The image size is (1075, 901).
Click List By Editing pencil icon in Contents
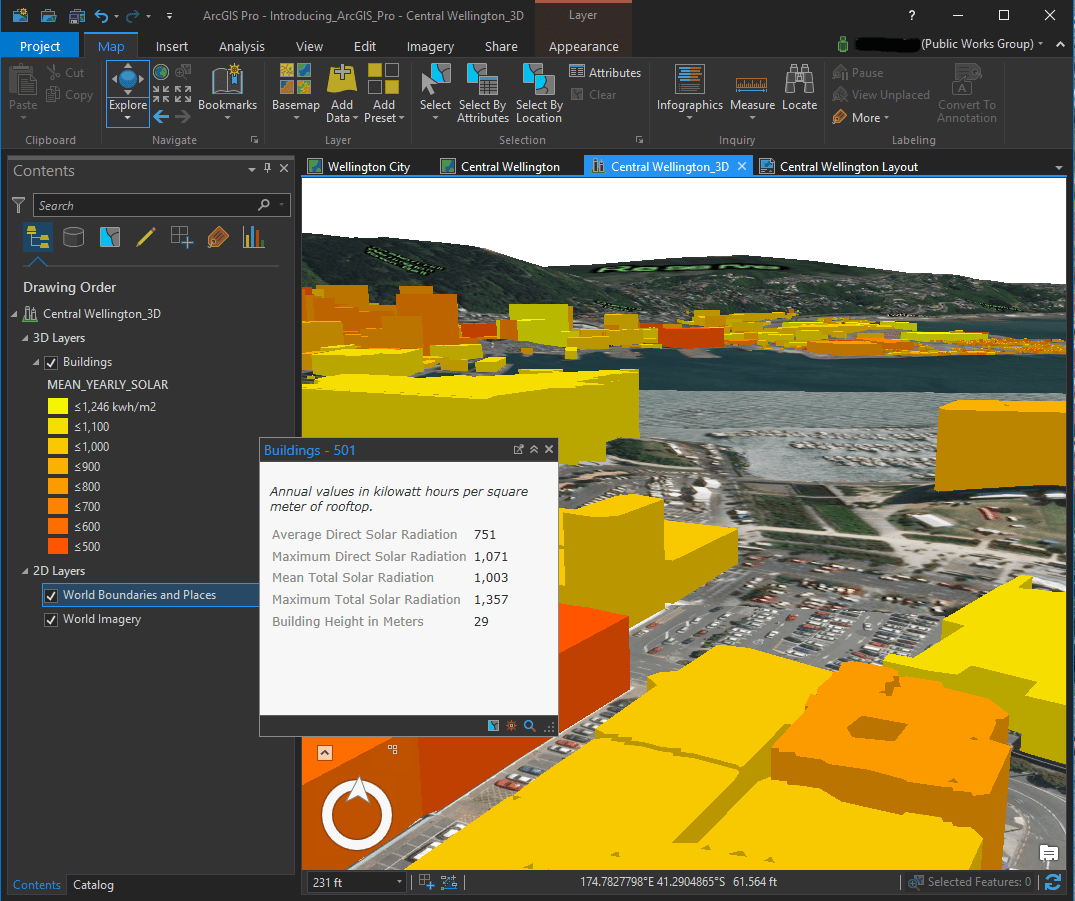tap(144, 237)
